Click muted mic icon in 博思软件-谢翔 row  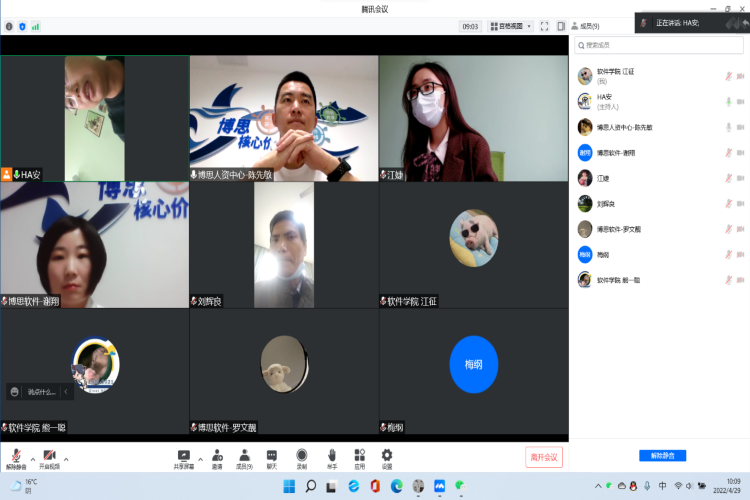coord(728,153)
